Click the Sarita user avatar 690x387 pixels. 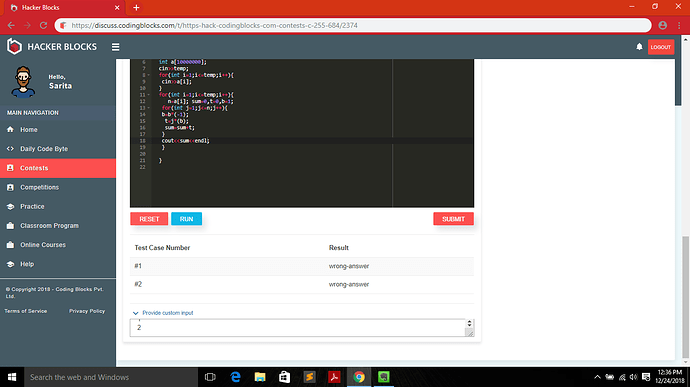point(23,81)
